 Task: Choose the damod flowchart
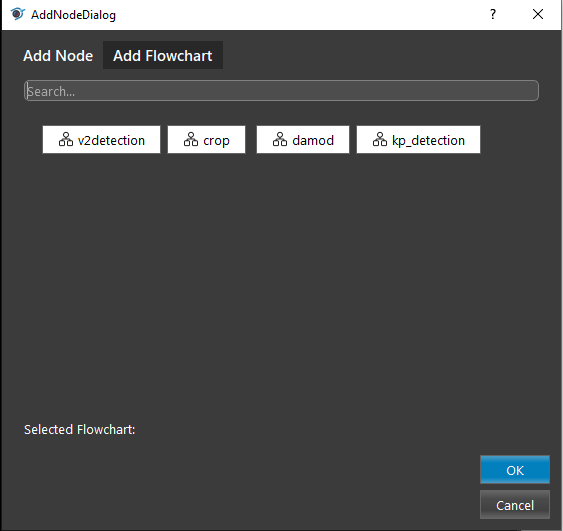click(303, 140)
